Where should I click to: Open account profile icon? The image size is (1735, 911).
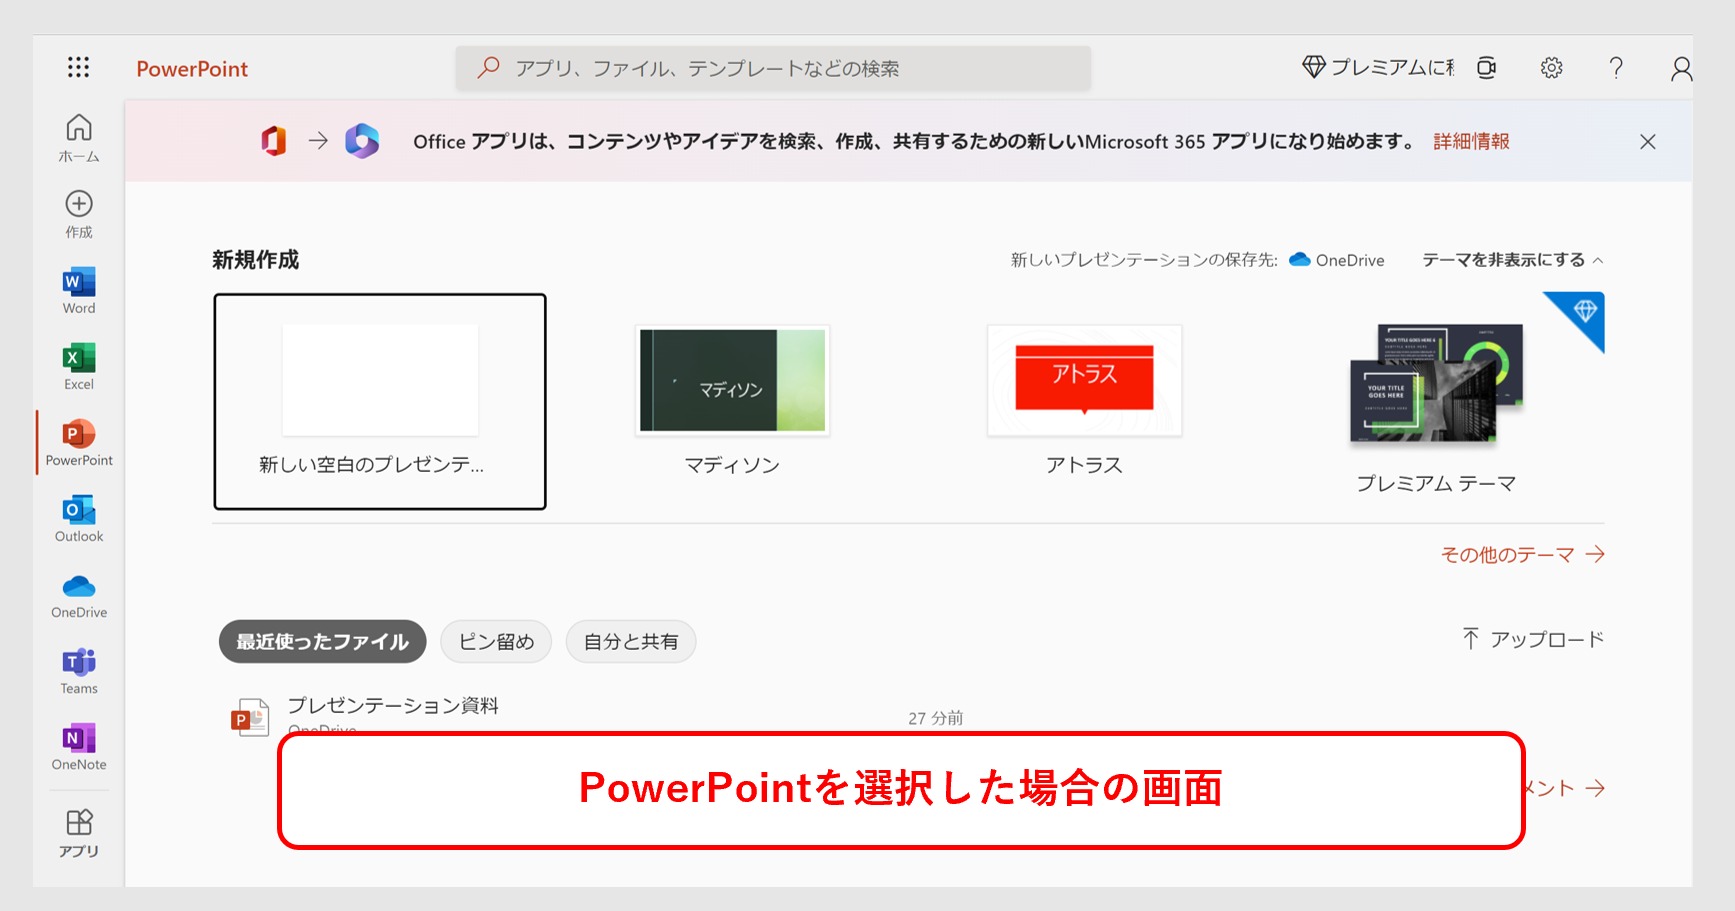[1681, 68]
